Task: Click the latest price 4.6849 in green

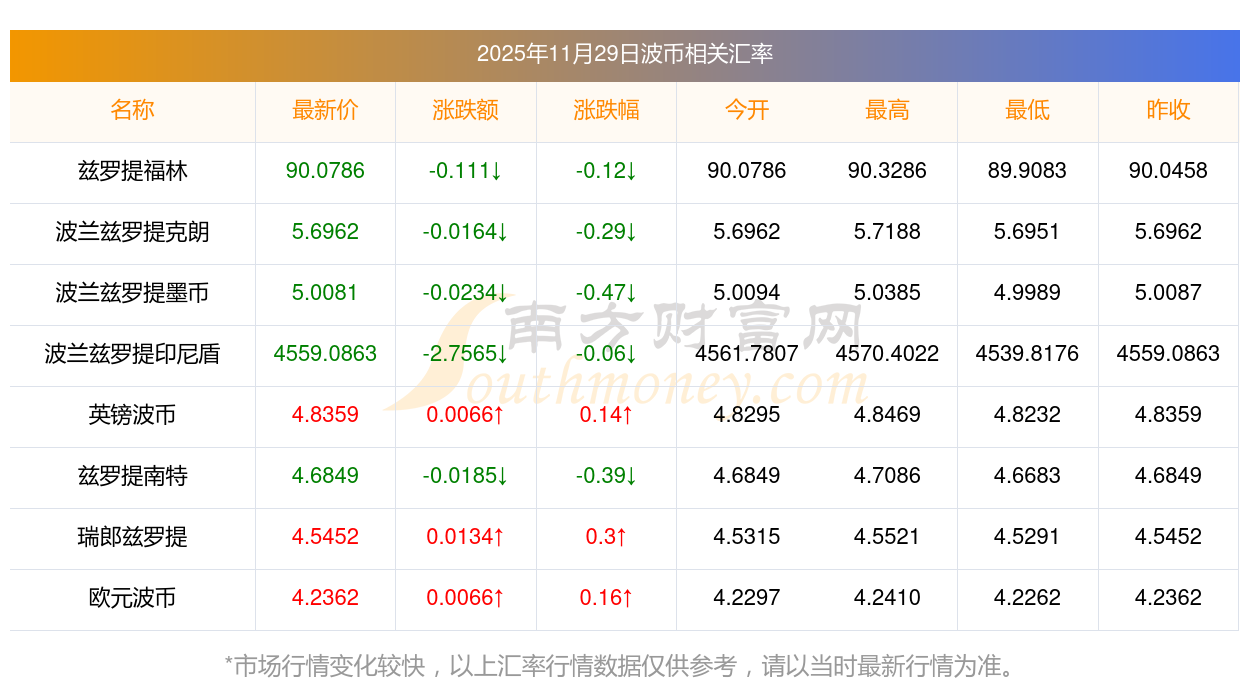Action: tap(325, 476)
